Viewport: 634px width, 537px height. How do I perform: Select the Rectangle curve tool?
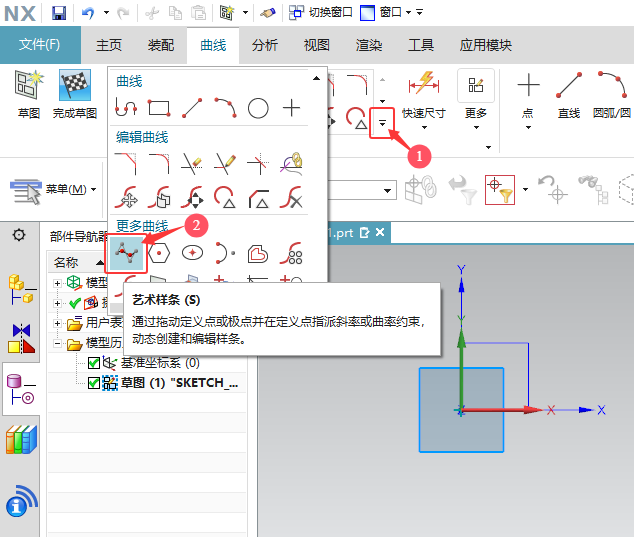tap(159, 108)
